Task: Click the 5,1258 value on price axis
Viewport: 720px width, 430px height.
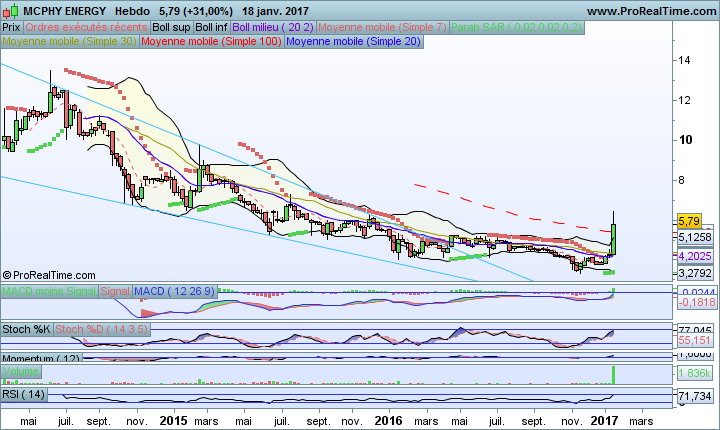Action: pos(695,238)
